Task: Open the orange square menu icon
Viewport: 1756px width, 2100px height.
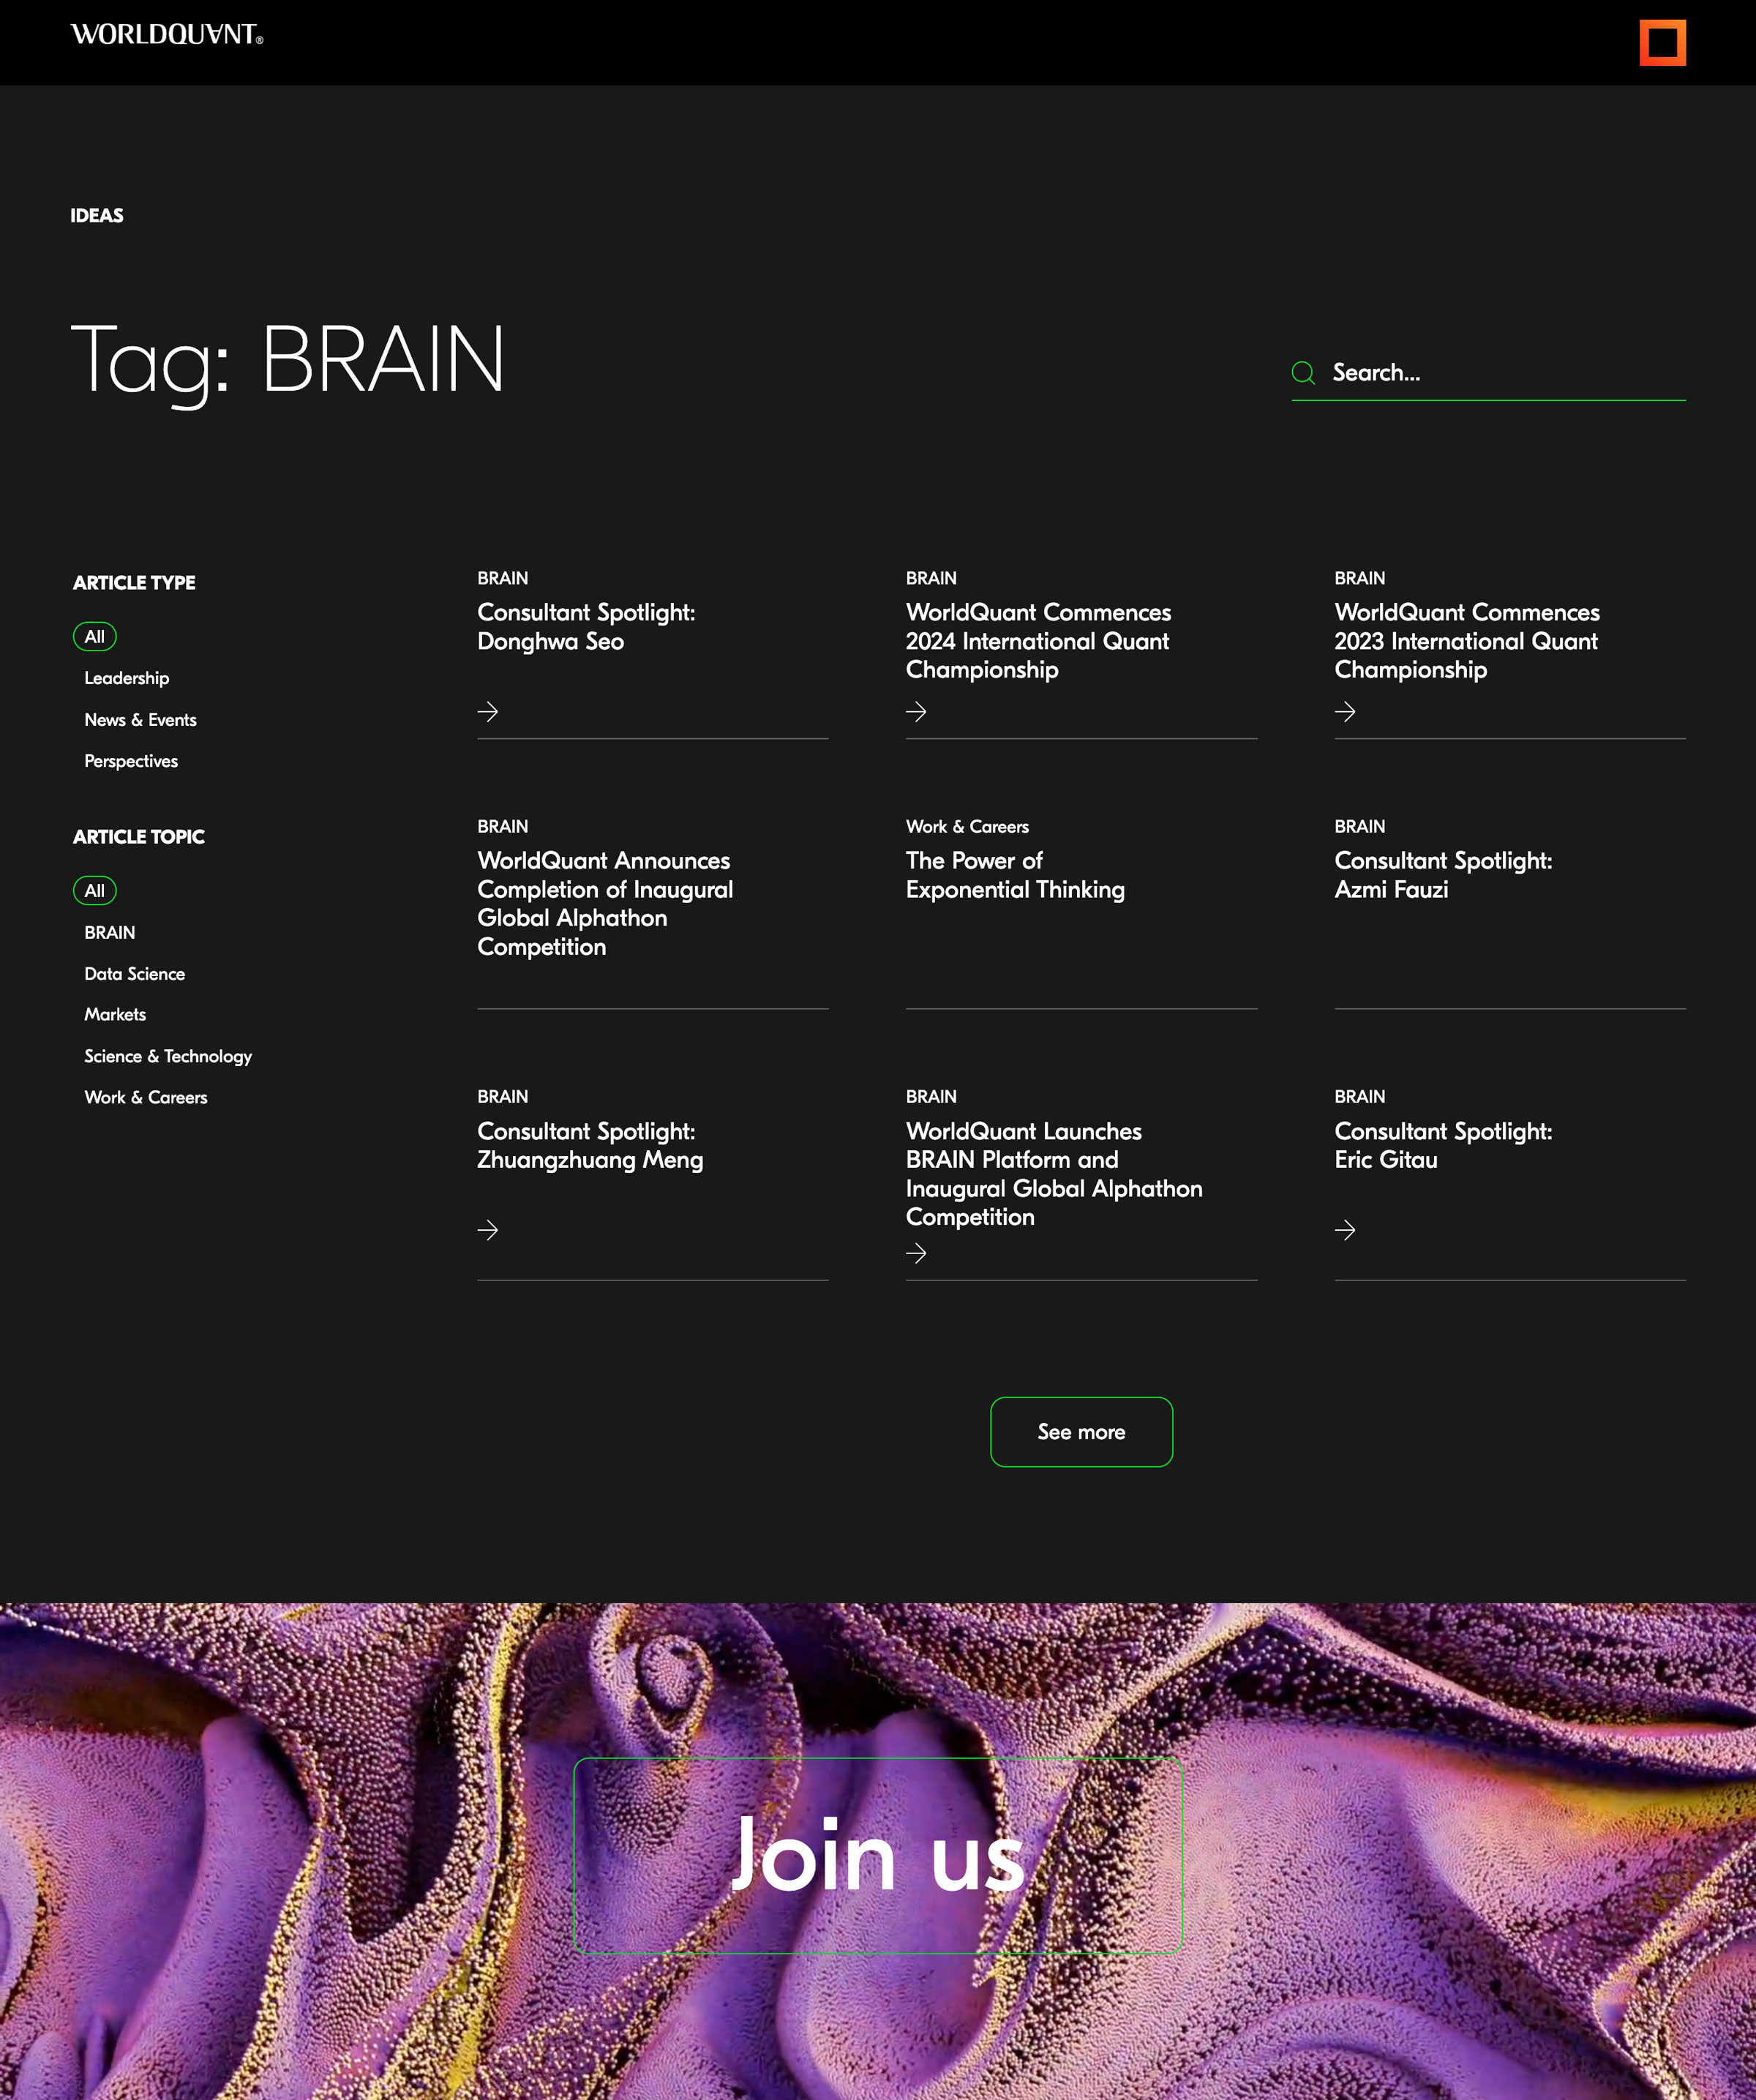Action: pyautogui.click(x=1662, y=43)
